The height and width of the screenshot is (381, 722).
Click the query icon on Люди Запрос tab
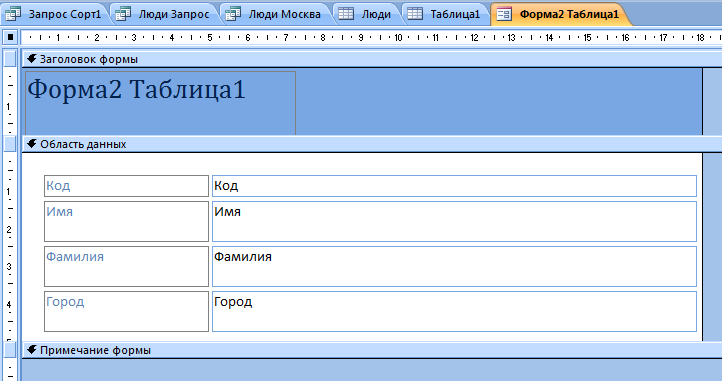pyautogui.click(x=123, y=14)
